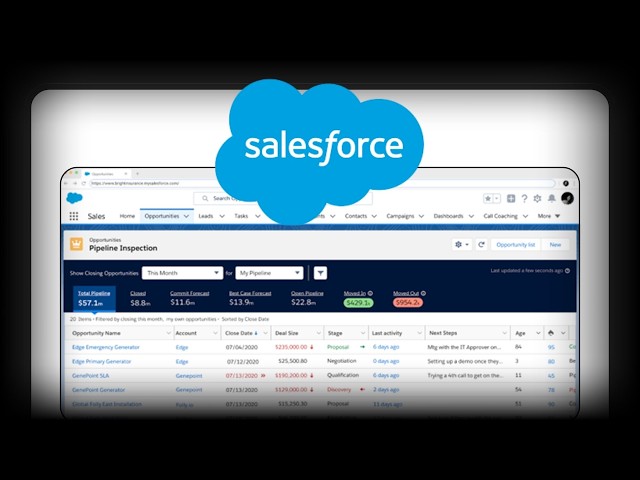The image size is (640, 480).
Task: Click the Salesforce global search field
Action: point(283,198)
